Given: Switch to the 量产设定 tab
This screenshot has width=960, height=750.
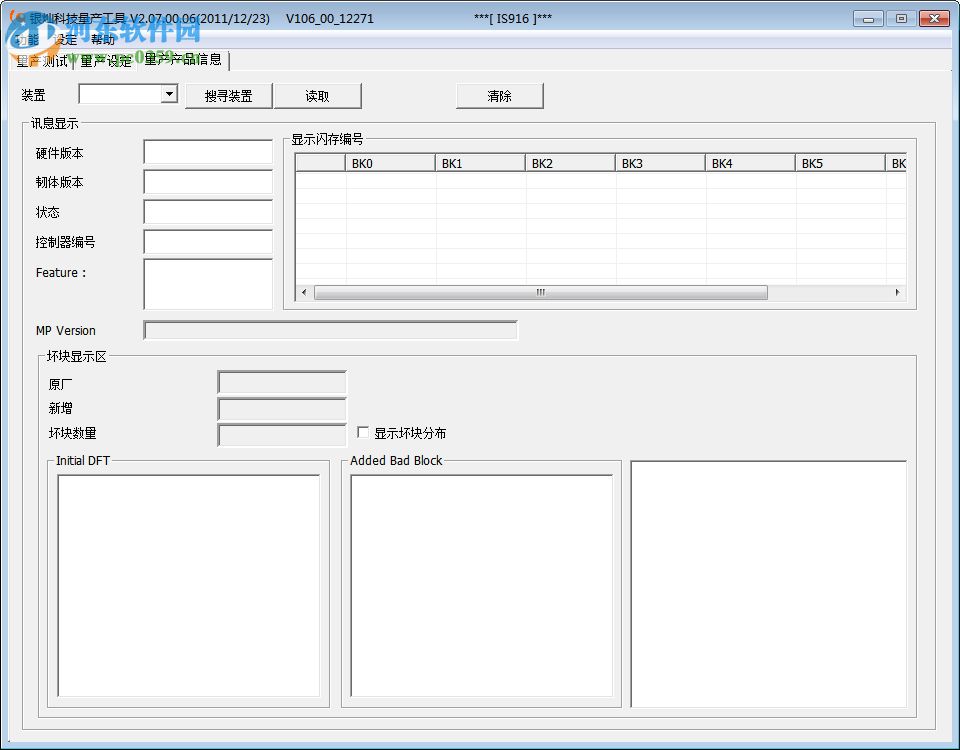Looking at the screenshot, I should [106, 61].
